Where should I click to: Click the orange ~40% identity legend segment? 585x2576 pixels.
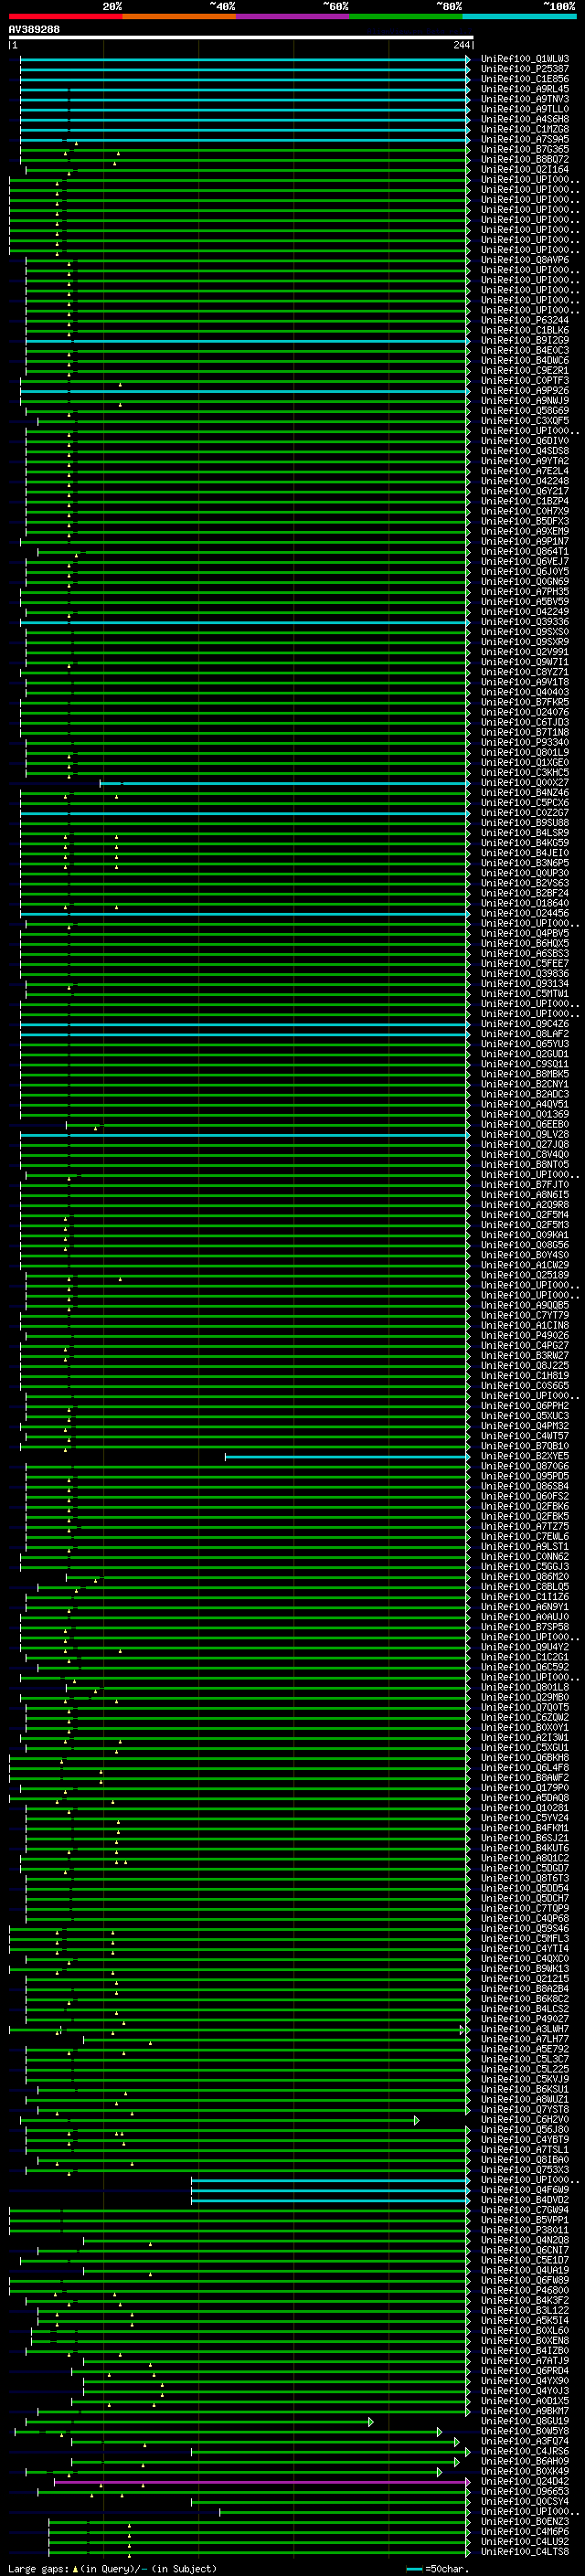tap(179, 16)
